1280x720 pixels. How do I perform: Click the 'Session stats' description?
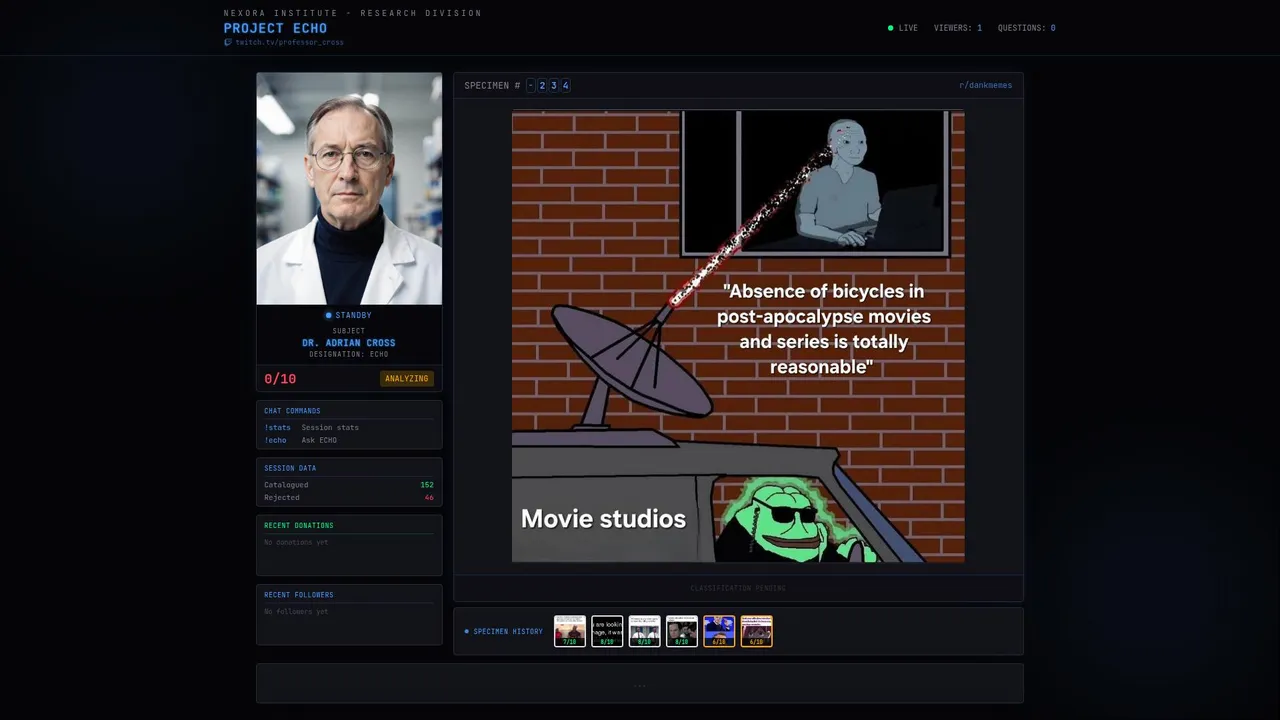330,427
